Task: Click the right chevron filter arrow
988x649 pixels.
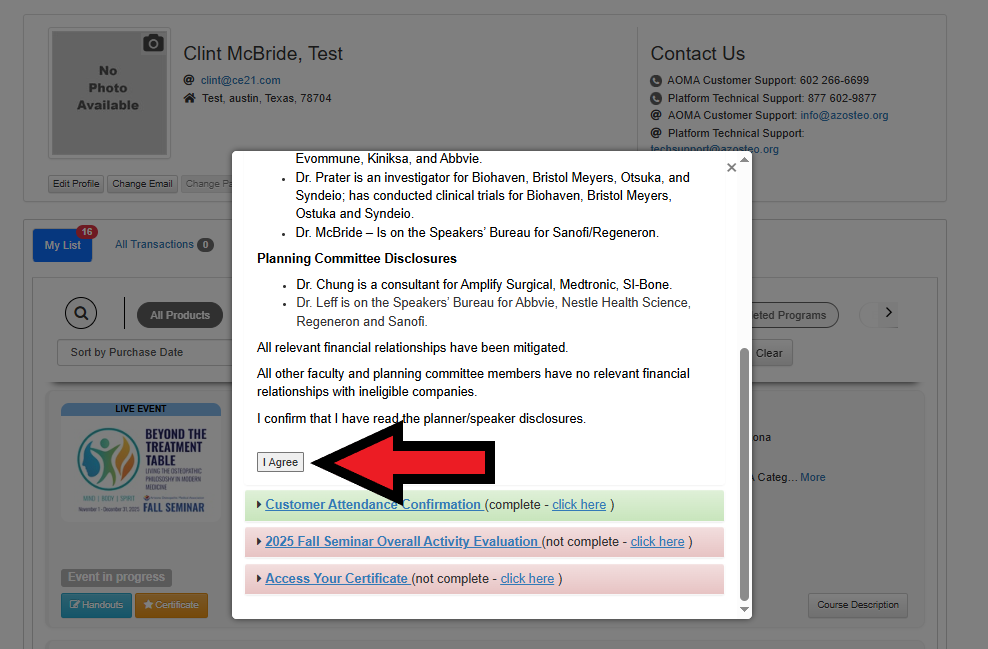Action: (887, 314)
